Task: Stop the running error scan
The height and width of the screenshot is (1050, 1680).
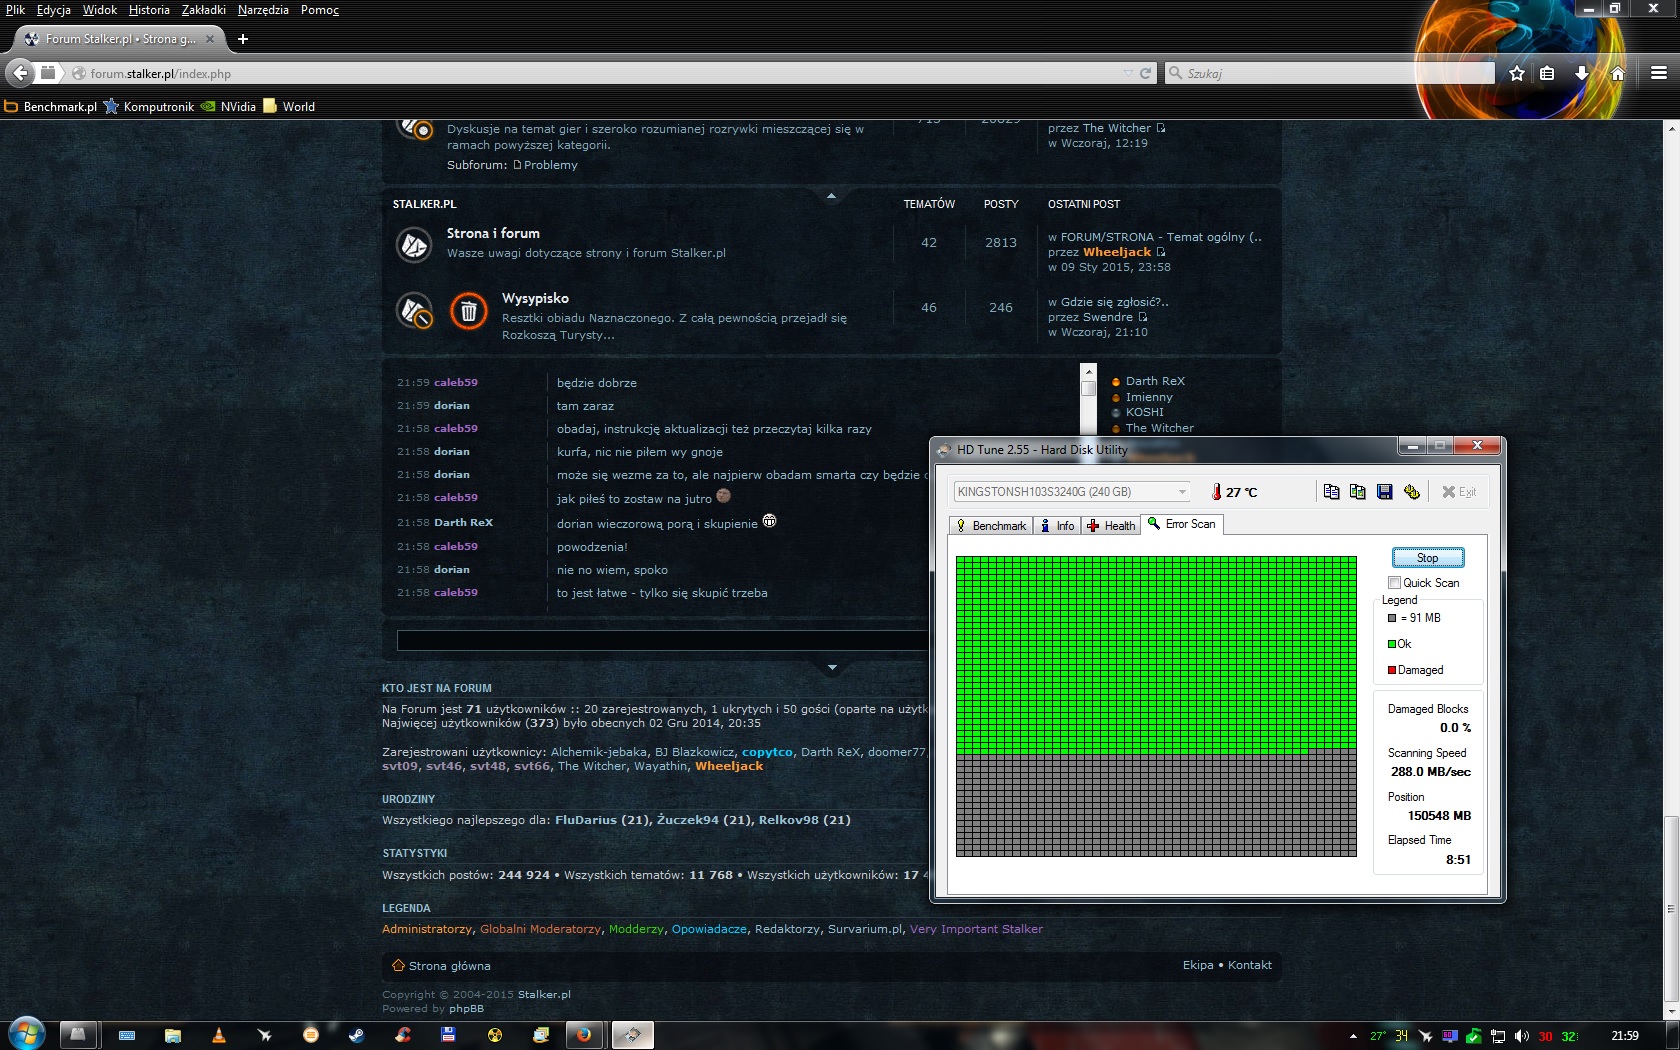Action: click(x=1427, y=558)
